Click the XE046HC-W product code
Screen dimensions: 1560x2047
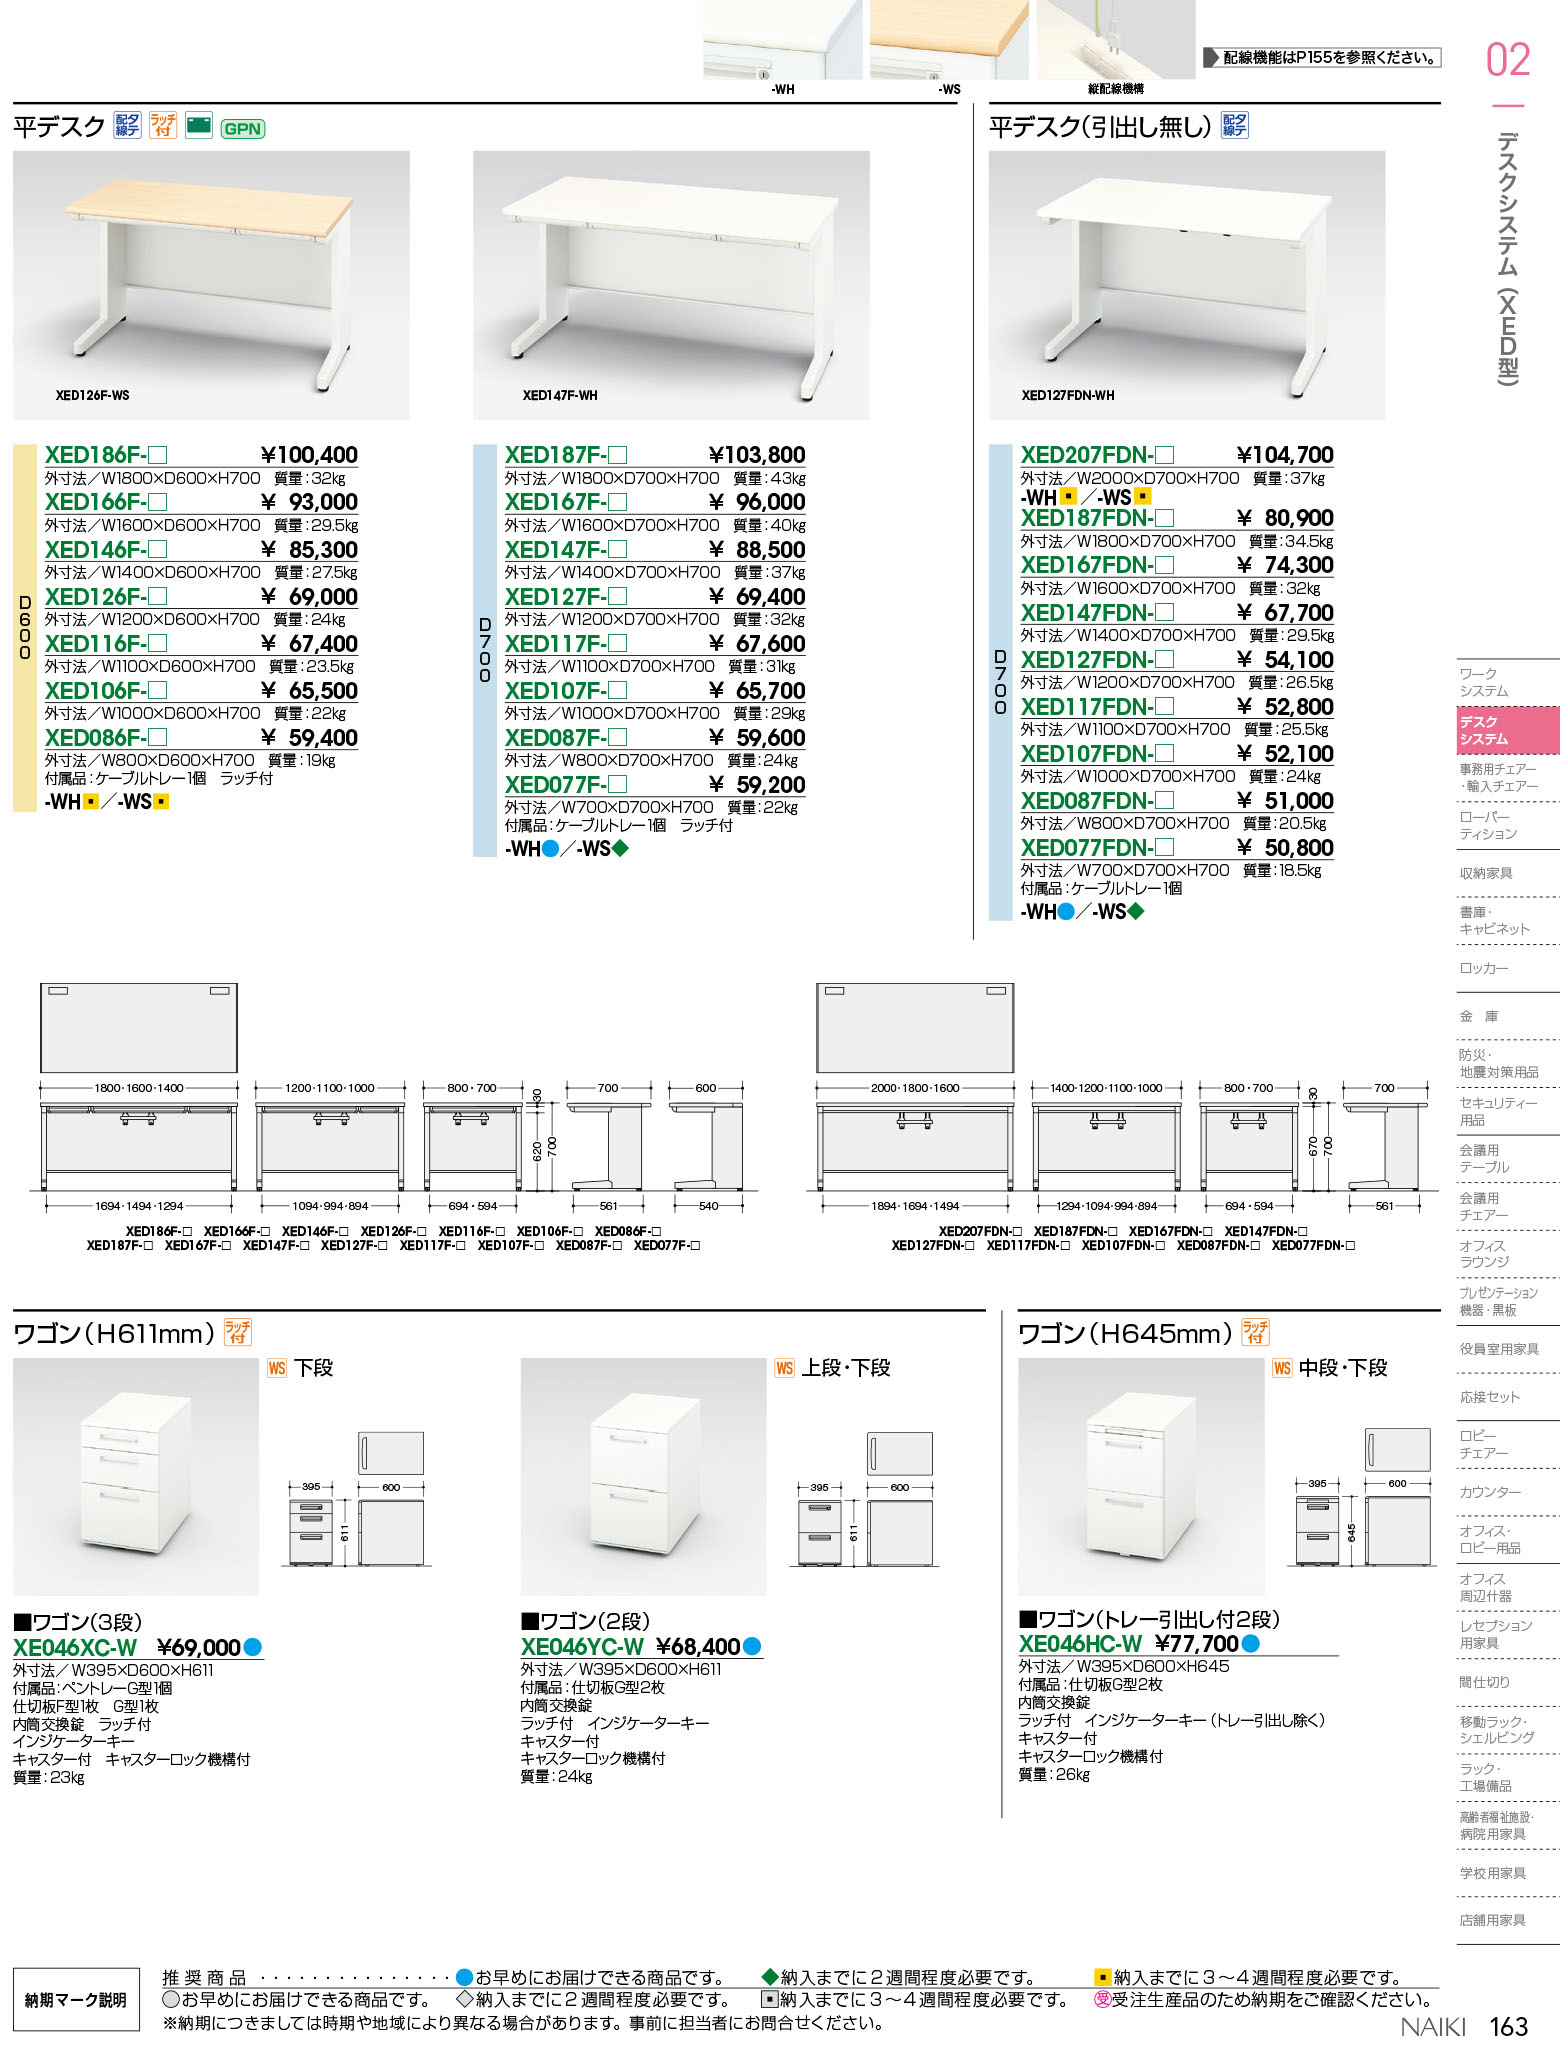(1080, 1644)
